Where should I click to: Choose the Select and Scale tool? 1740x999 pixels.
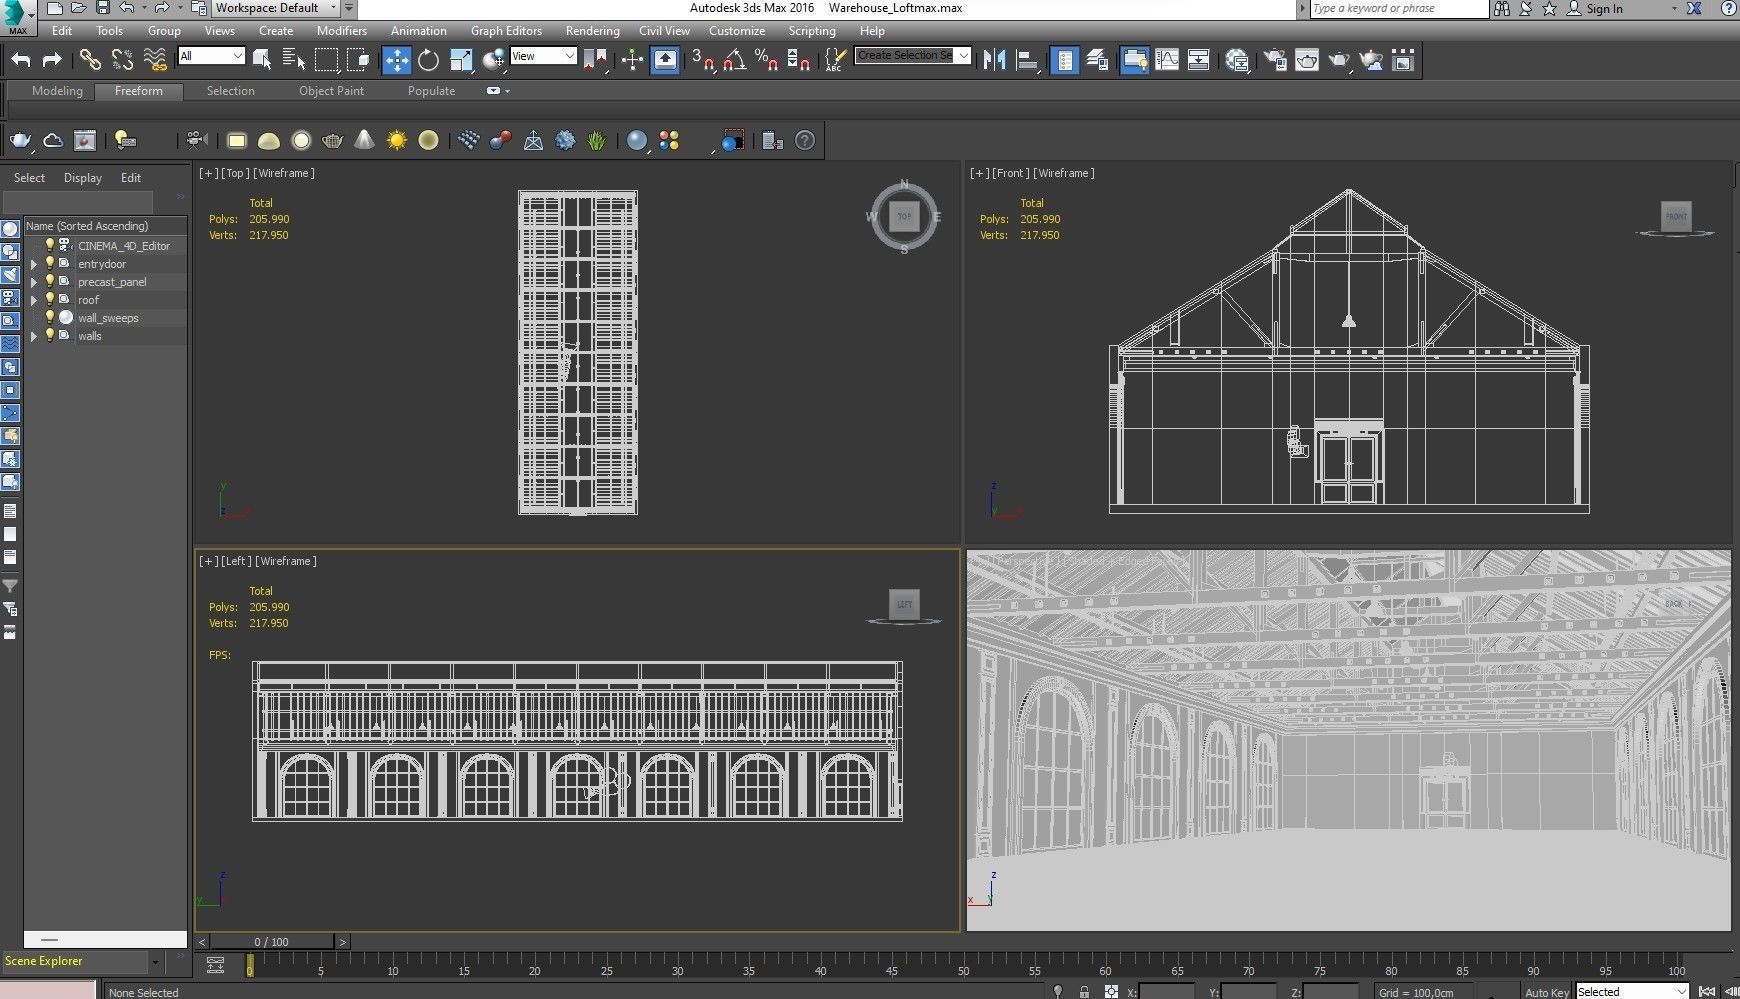pos(461,60)
